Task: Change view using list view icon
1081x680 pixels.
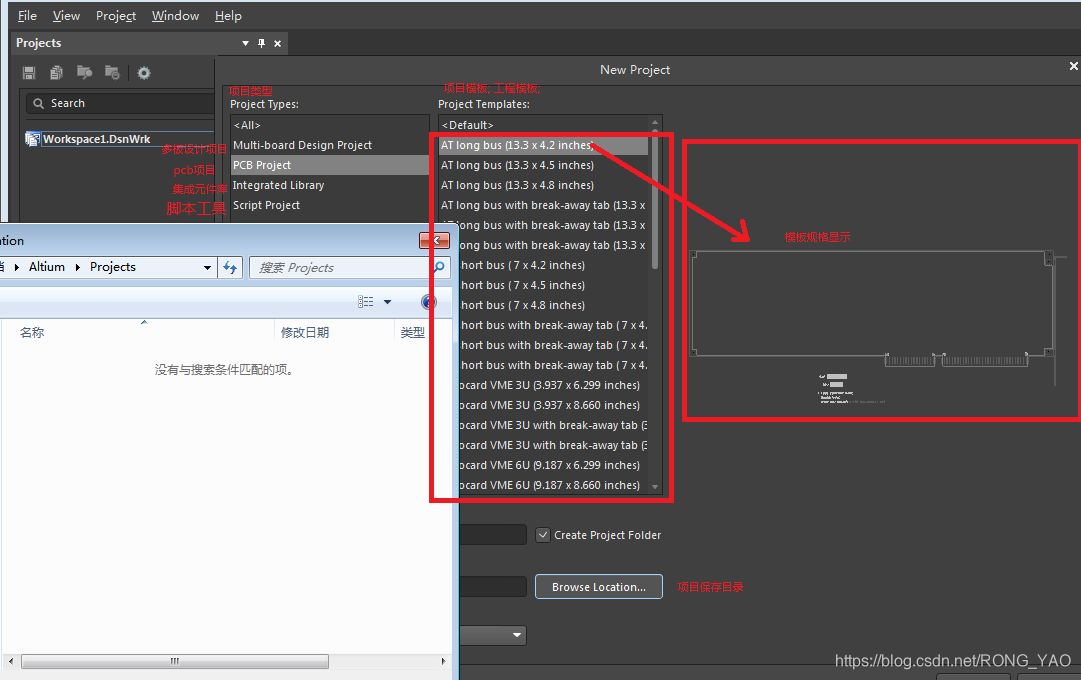Action: click(366, 302)
